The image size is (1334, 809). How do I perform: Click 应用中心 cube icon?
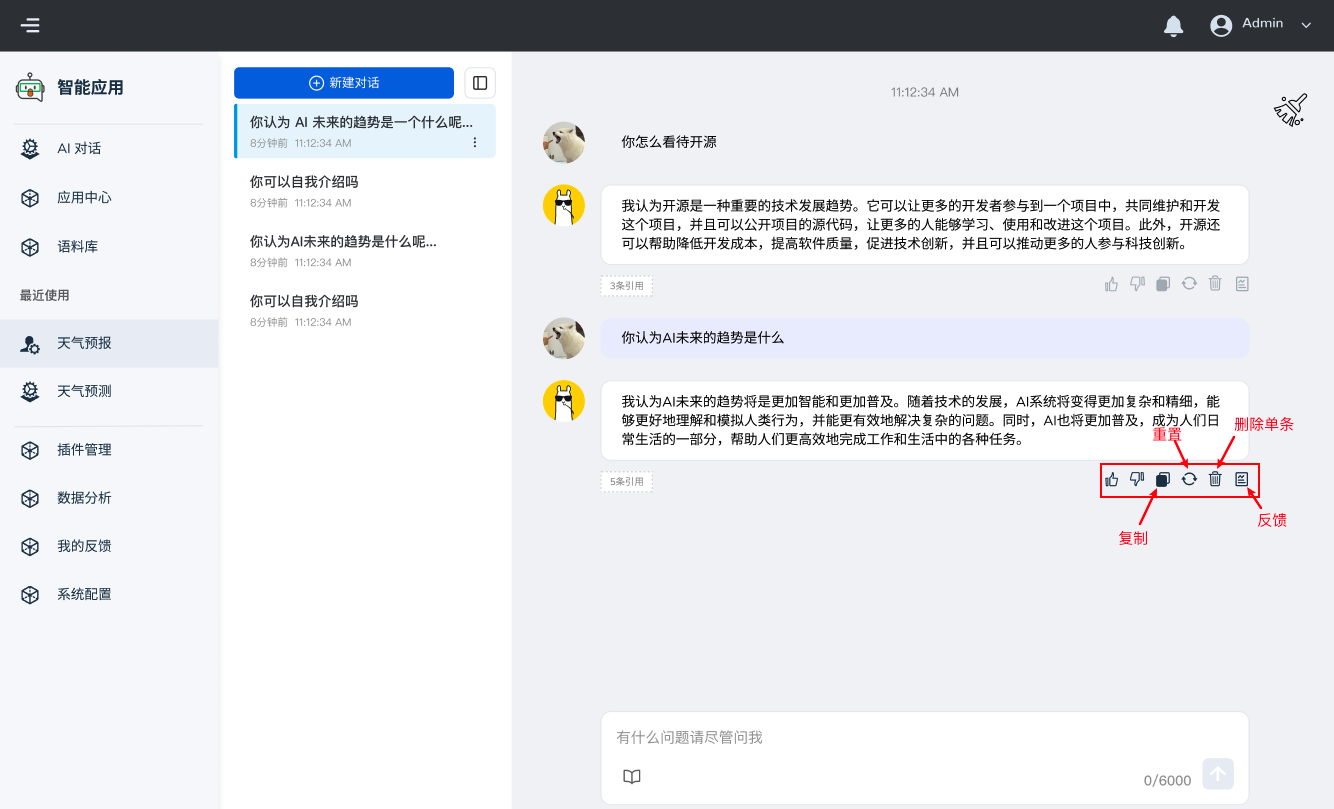click(x=30, y=198)
